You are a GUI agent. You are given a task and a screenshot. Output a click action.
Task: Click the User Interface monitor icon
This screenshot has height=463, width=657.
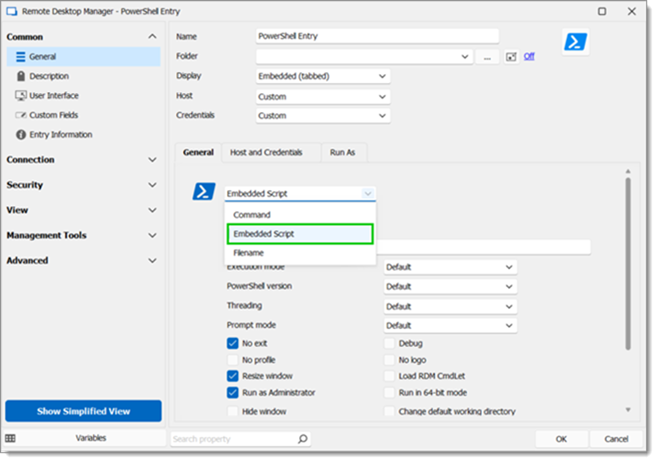click(21, 96)
